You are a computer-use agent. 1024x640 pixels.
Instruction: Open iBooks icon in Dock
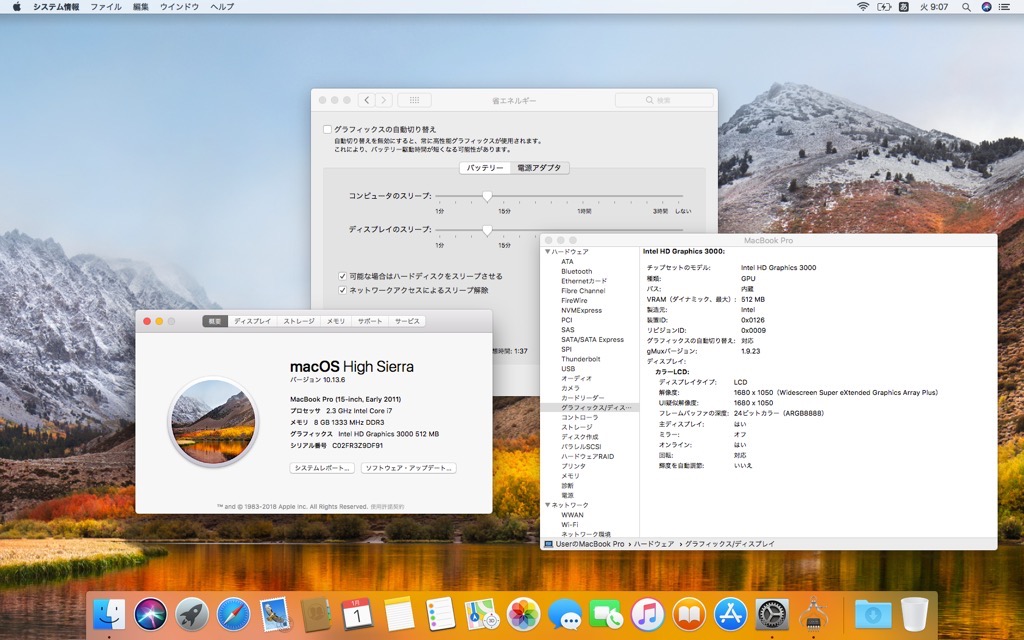click(689, 614)
